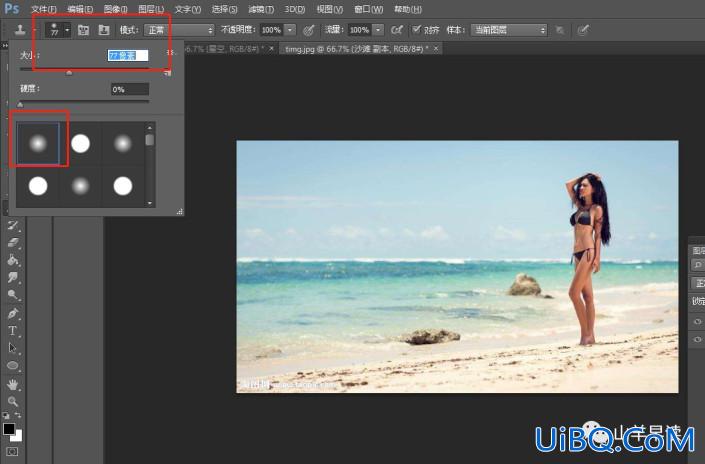Open the 3D(D) menu
705x464 pixels.
(x=294, y=9)
